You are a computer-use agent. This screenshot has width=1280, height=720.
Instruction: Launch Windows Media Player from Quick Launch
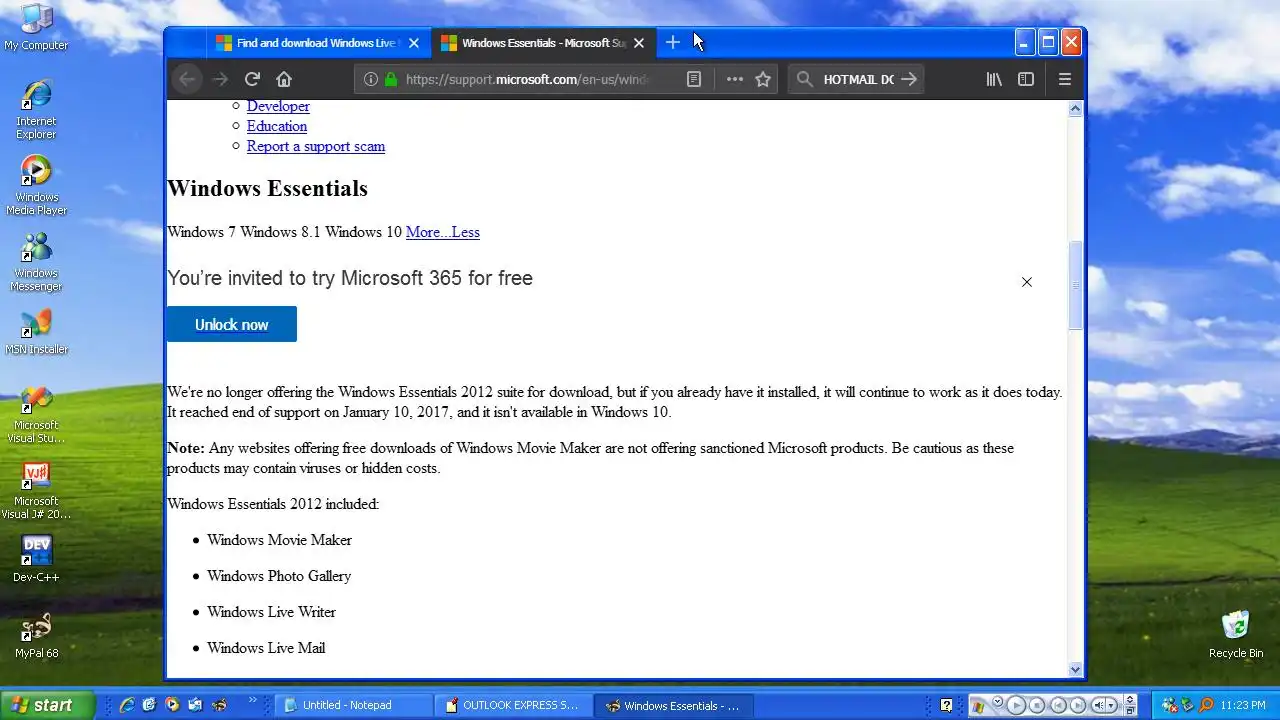(172, 705)
